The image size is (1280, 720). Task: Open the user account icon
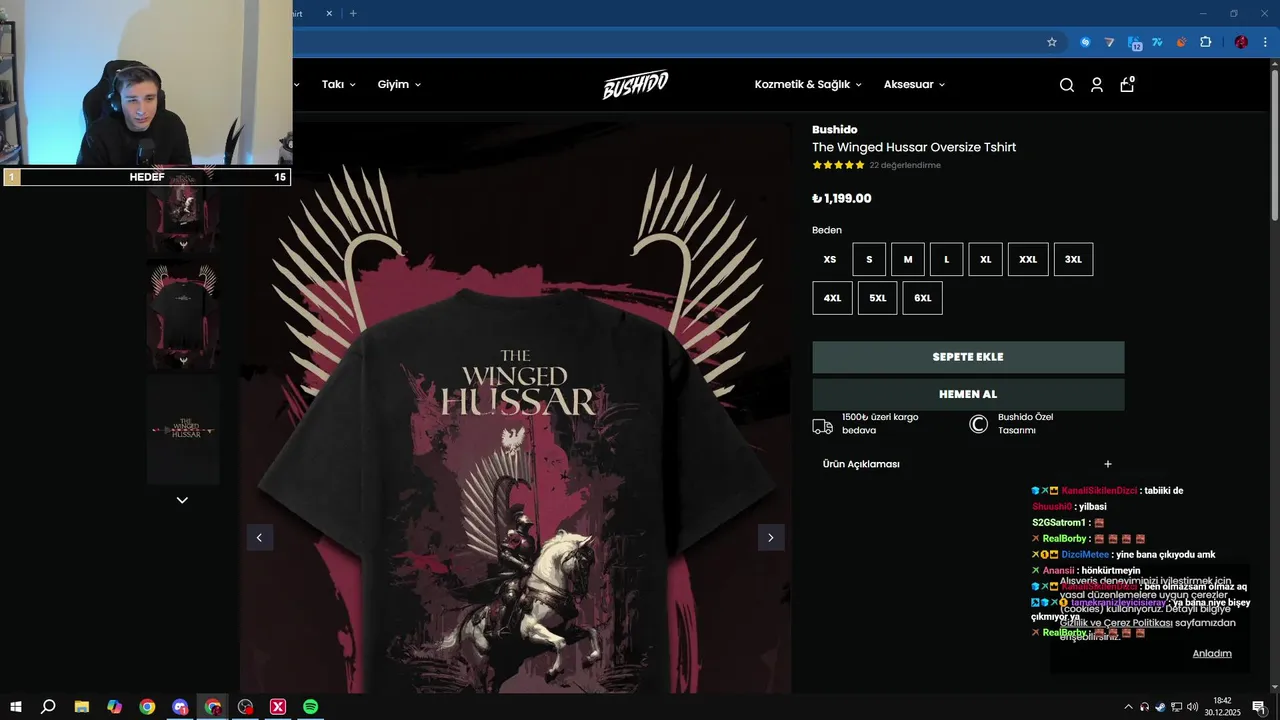point(1097,85)
